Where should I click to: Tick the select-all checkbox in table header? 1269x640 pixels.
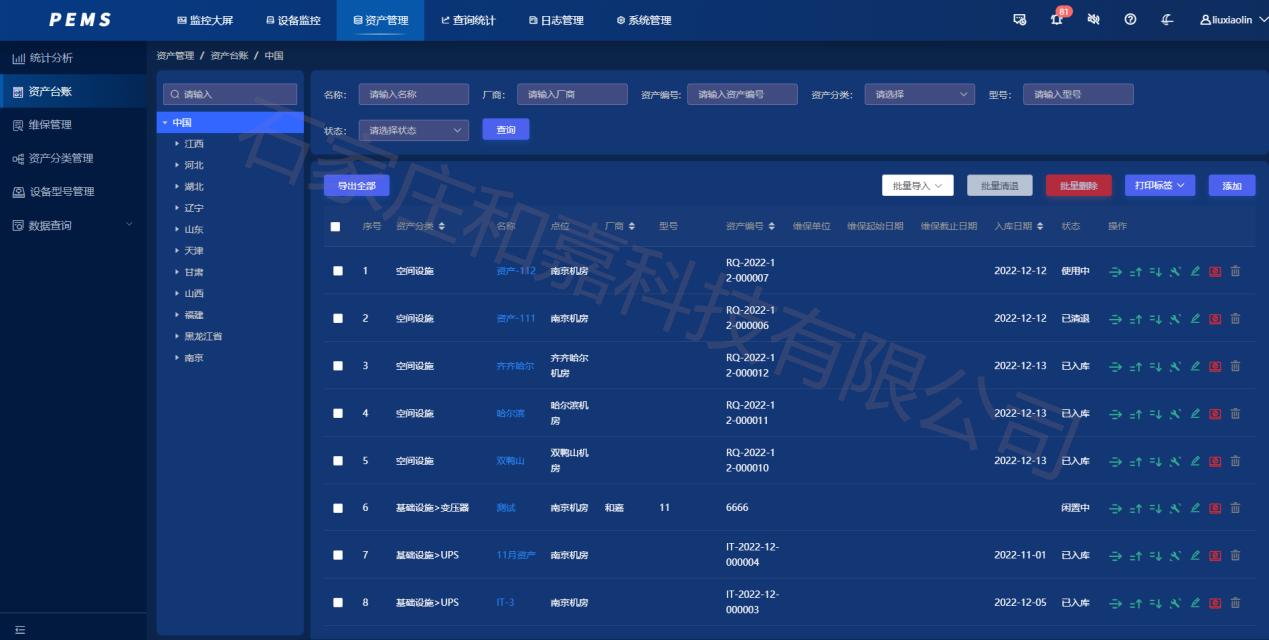(x=336, y=227)
